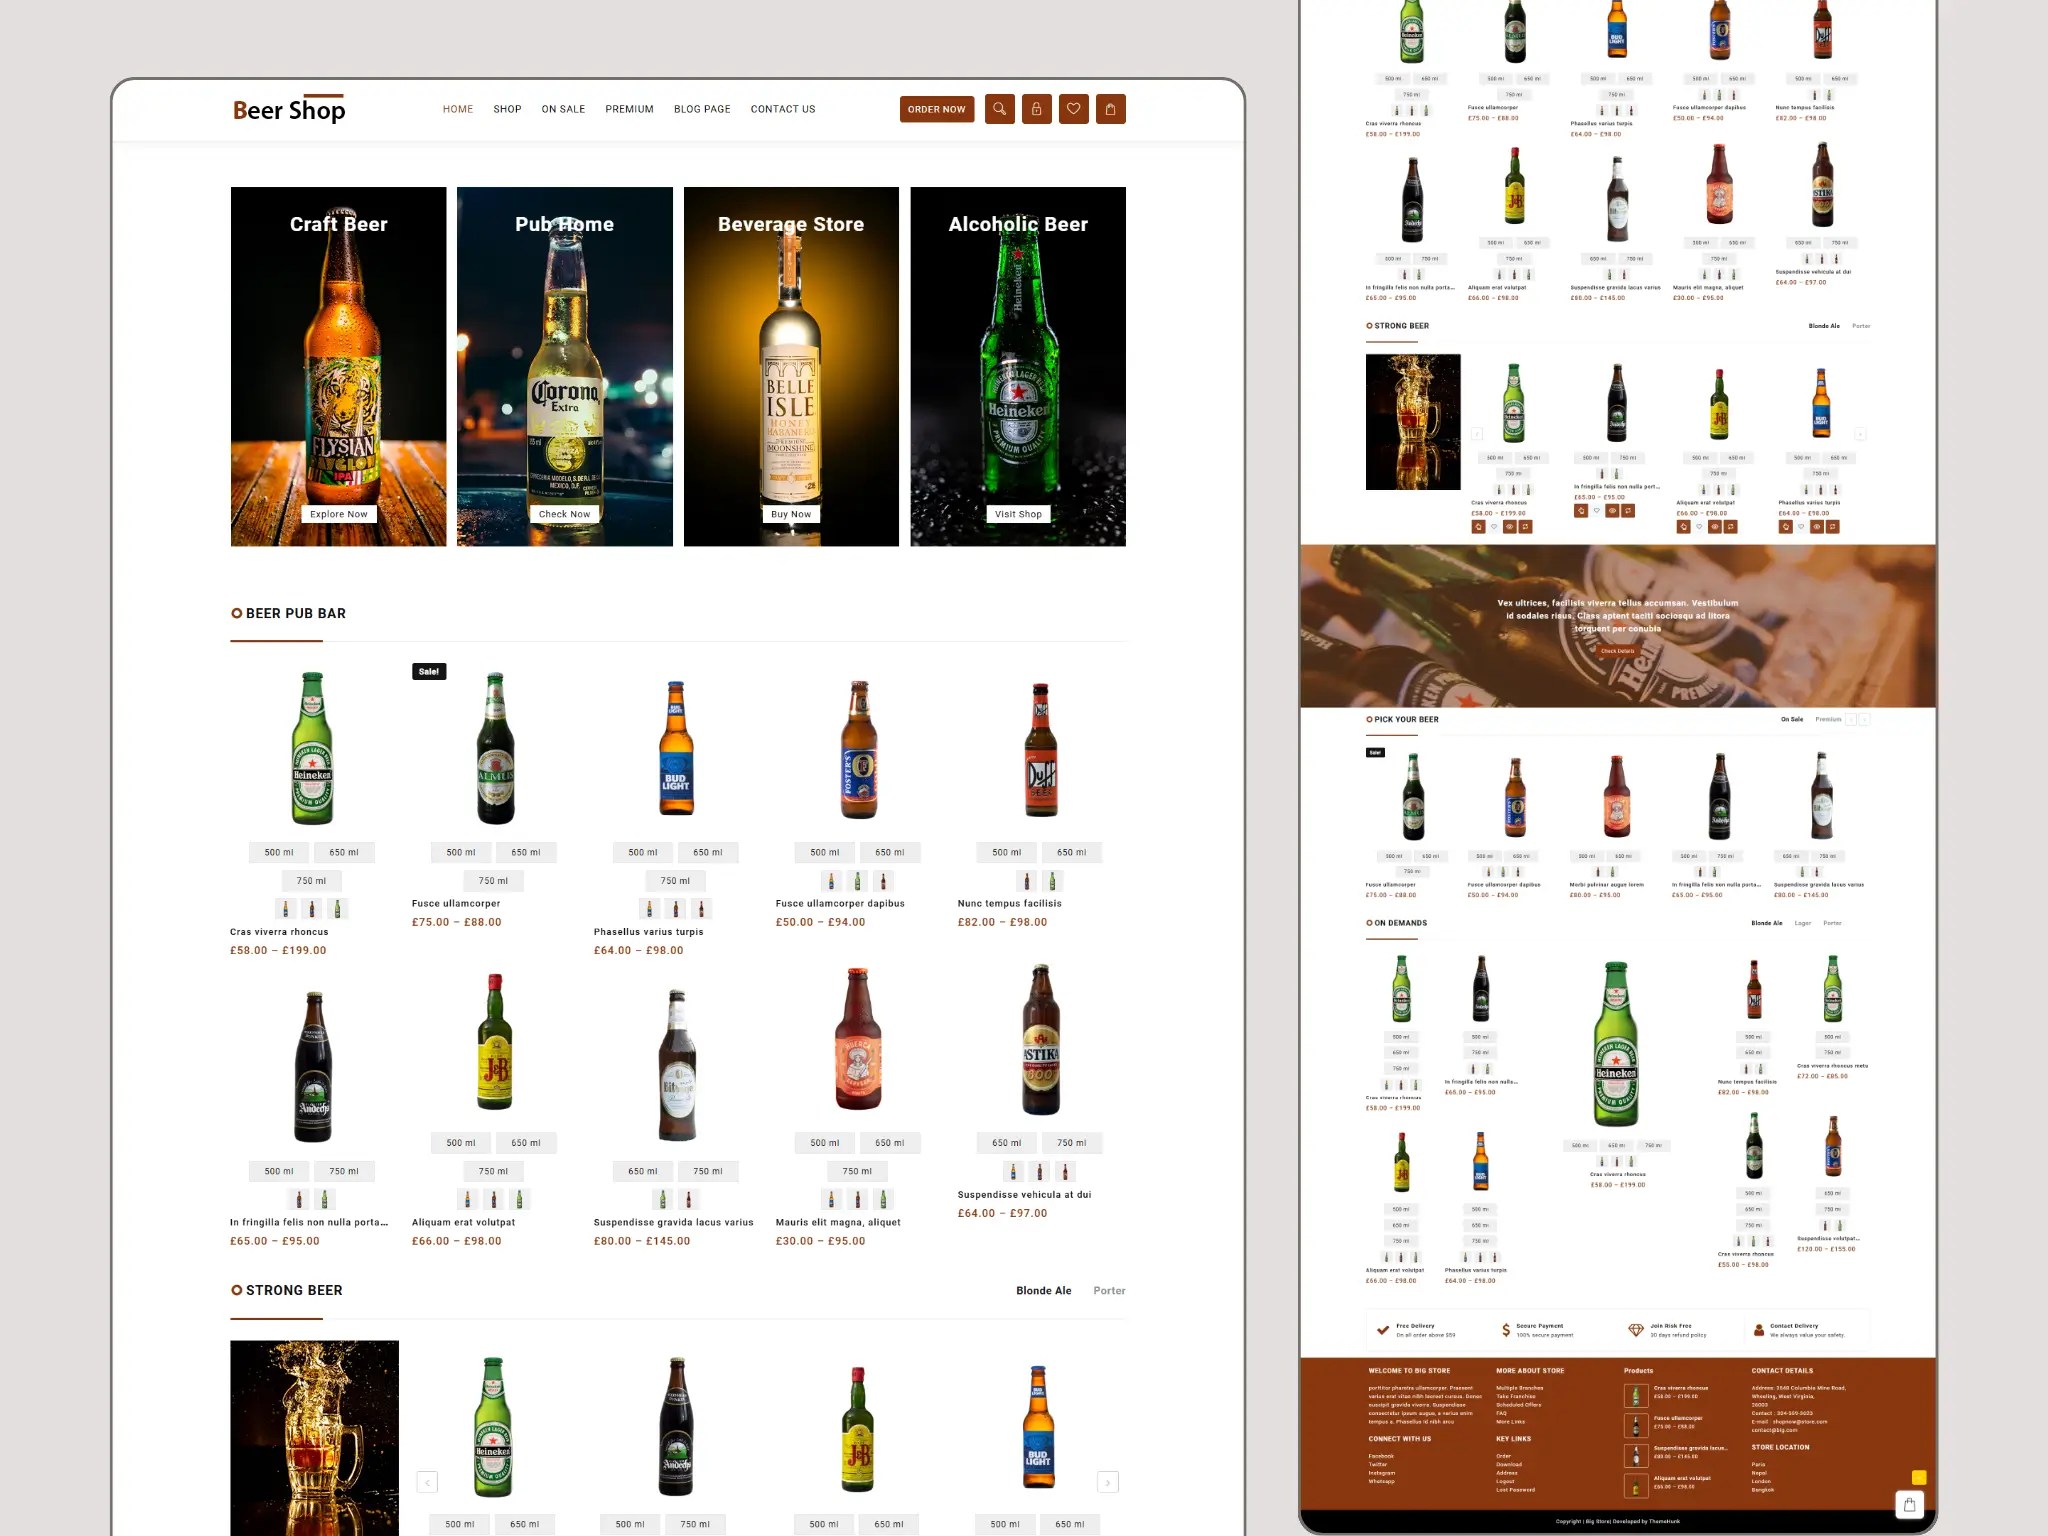This screenshot has width=2048, height=1536.
Task: Open the wishlist heart icon in the header
Action: (x=1074, y=109)
